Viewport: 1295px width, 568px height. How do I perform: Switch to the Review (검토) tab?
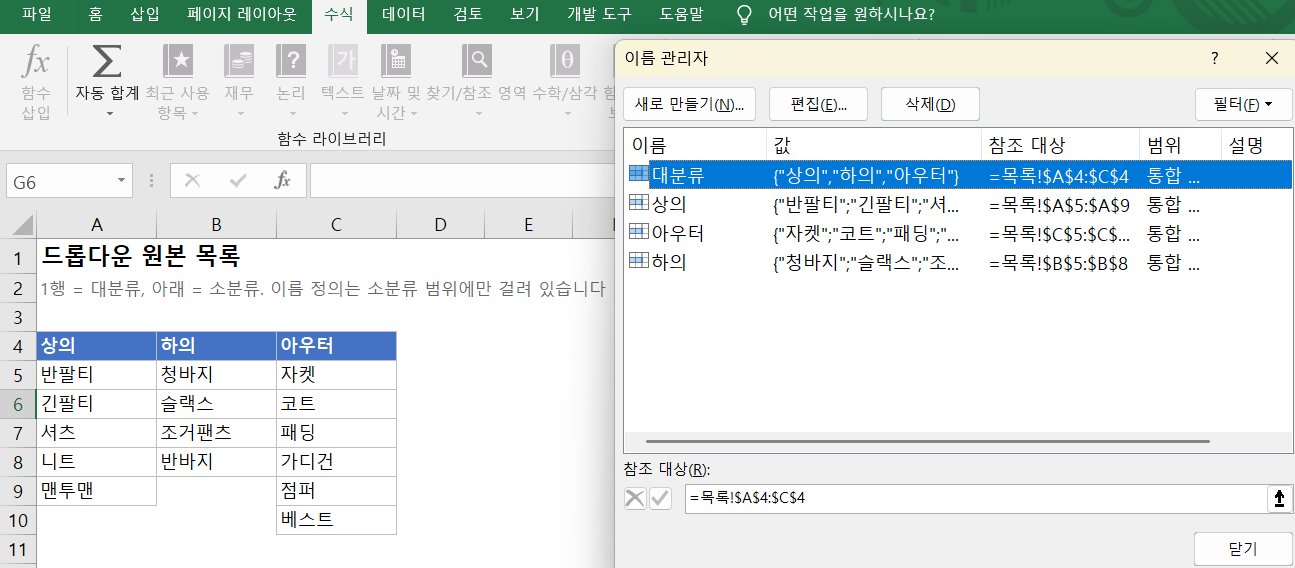468,14
